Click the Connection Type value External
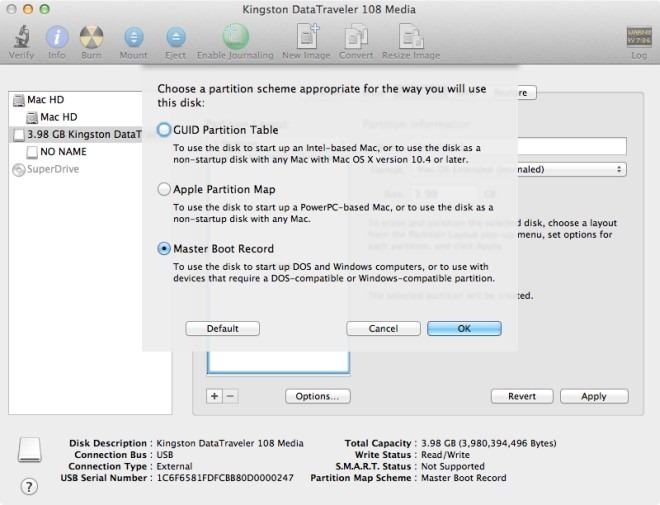The image size is (660, 505). pyautogui.click(x=174, y=466)
